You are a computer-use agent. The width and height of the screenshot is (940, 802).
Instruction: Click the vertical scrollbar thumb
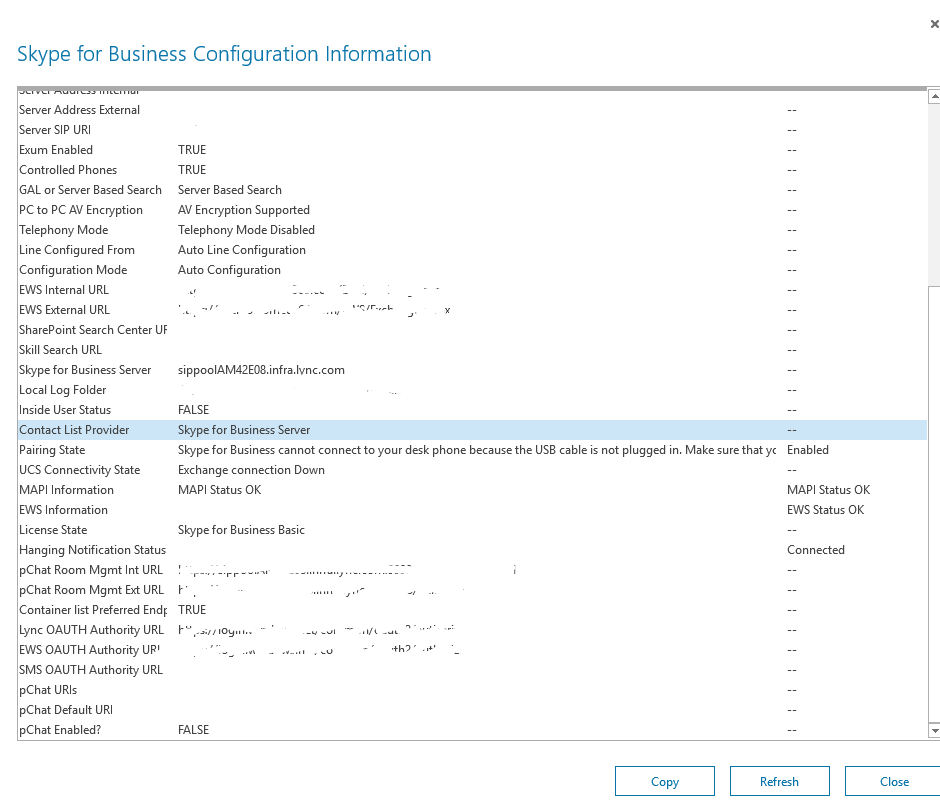934,503
